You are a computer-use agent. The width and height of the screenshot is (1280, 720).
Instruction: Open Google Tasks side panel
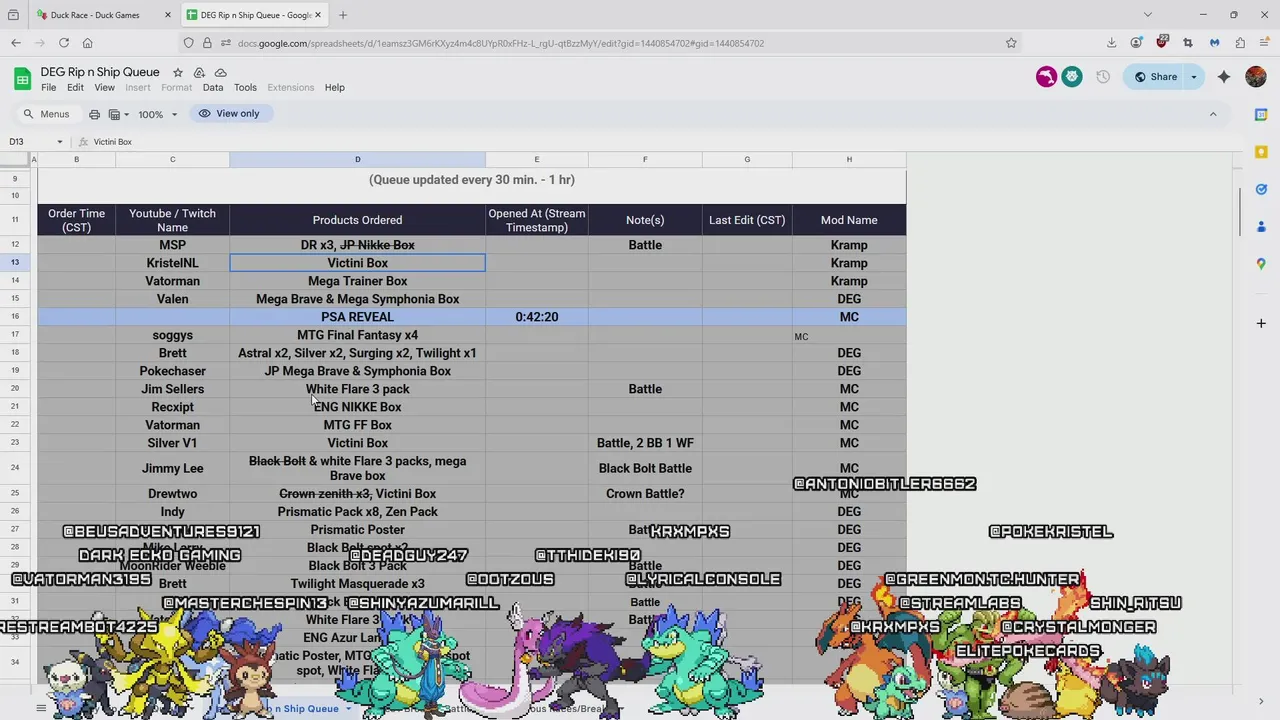point(1261,189)
